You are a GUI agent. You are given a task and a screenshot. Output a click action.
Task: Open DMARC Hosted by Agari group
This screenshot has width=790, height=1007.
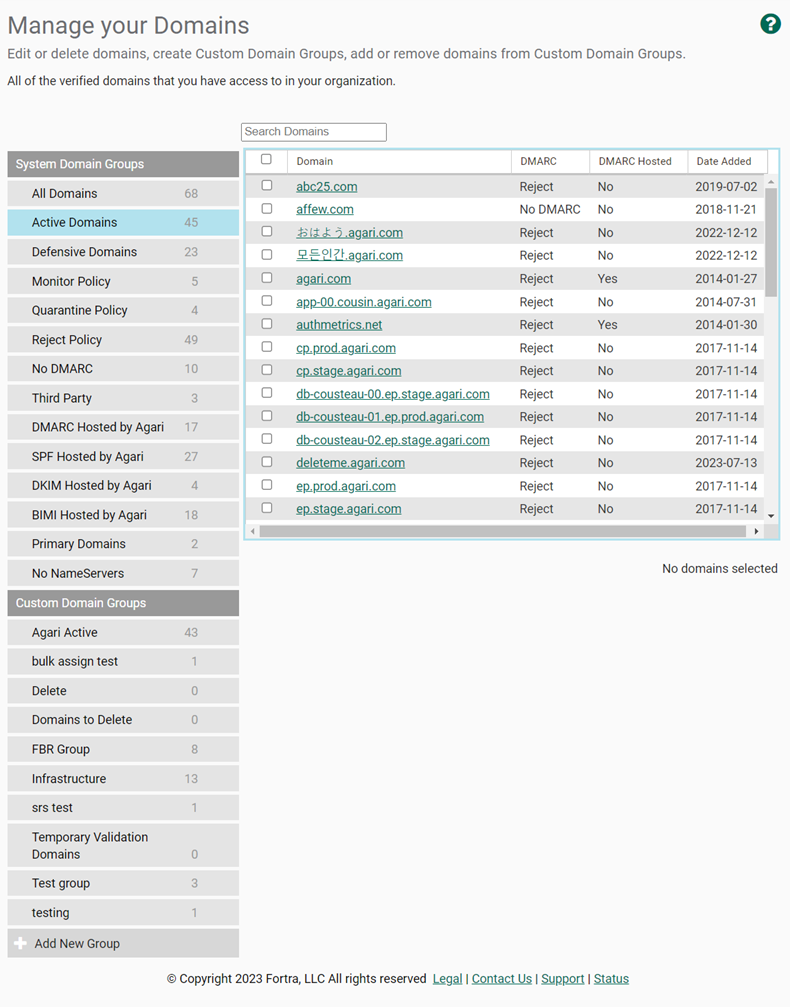(123, 427)
